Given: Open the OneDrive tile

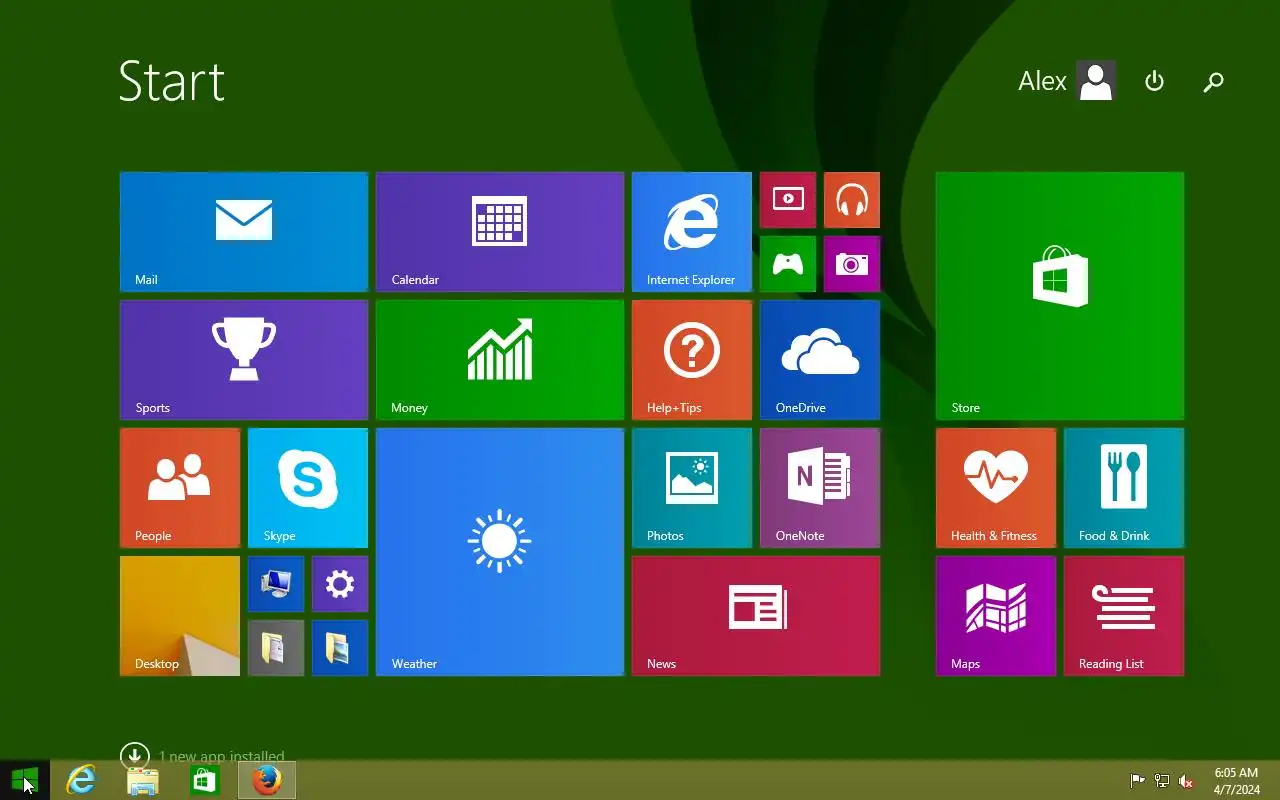Looking at the screenshot, I should point(820,360).
